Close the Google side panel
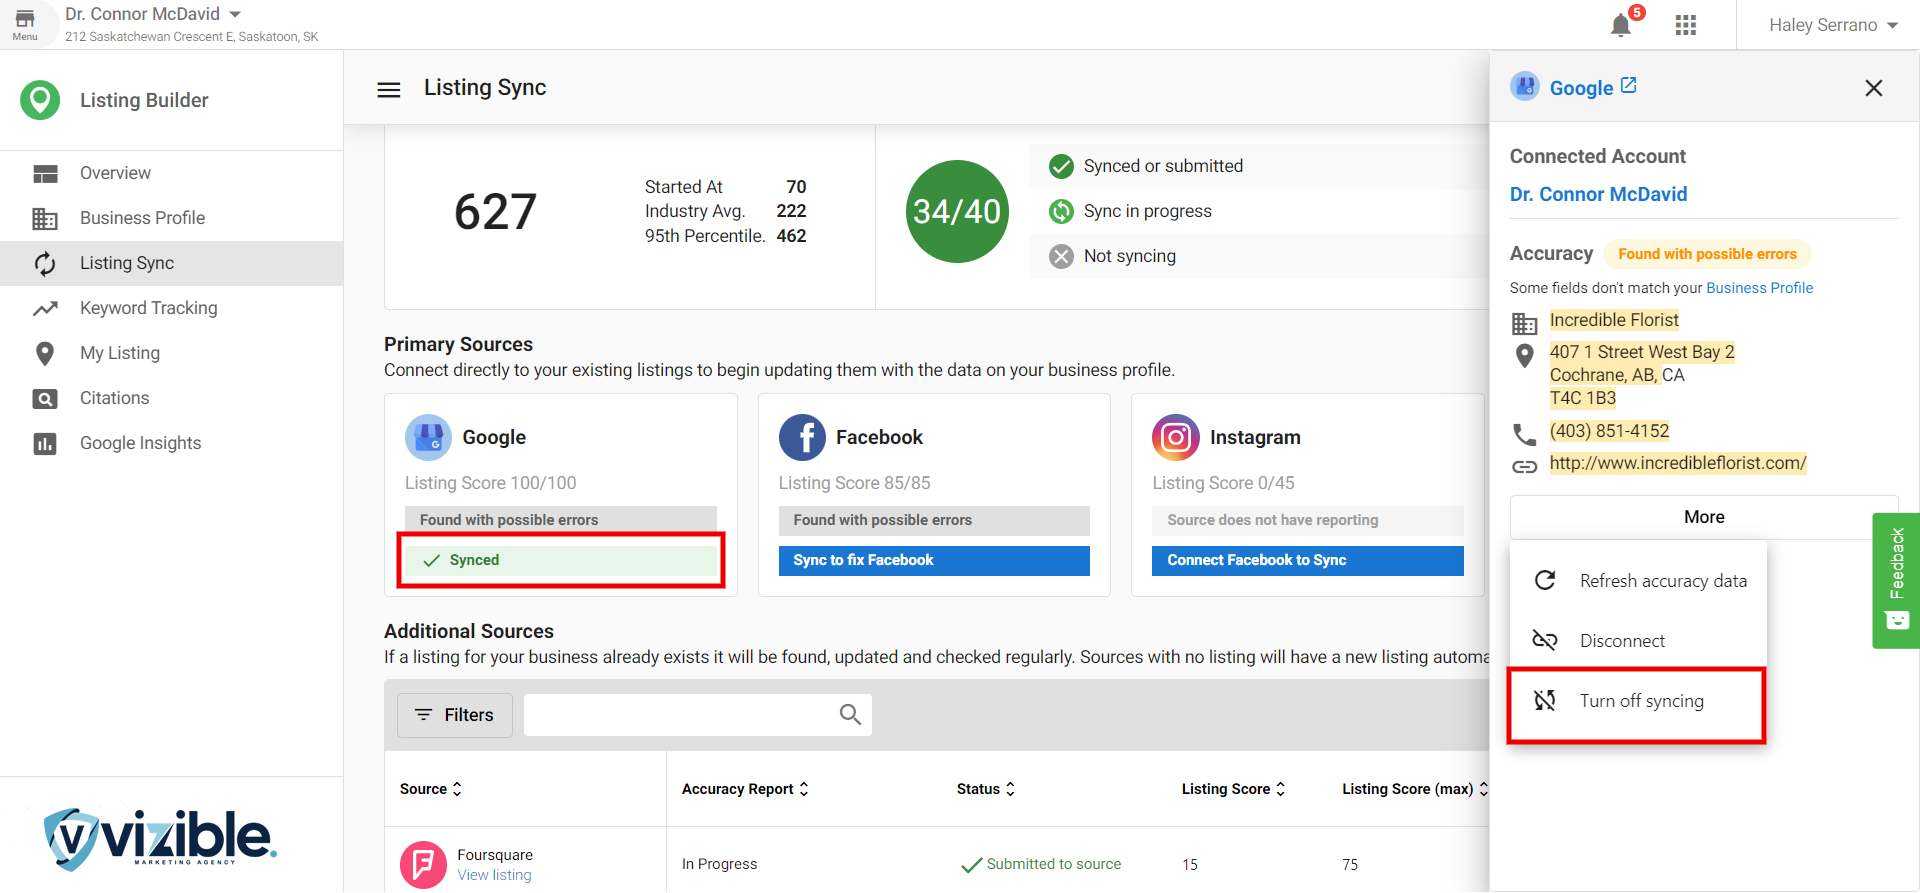The width and height of the screenshot is (1920, 893). [1873, 88]
